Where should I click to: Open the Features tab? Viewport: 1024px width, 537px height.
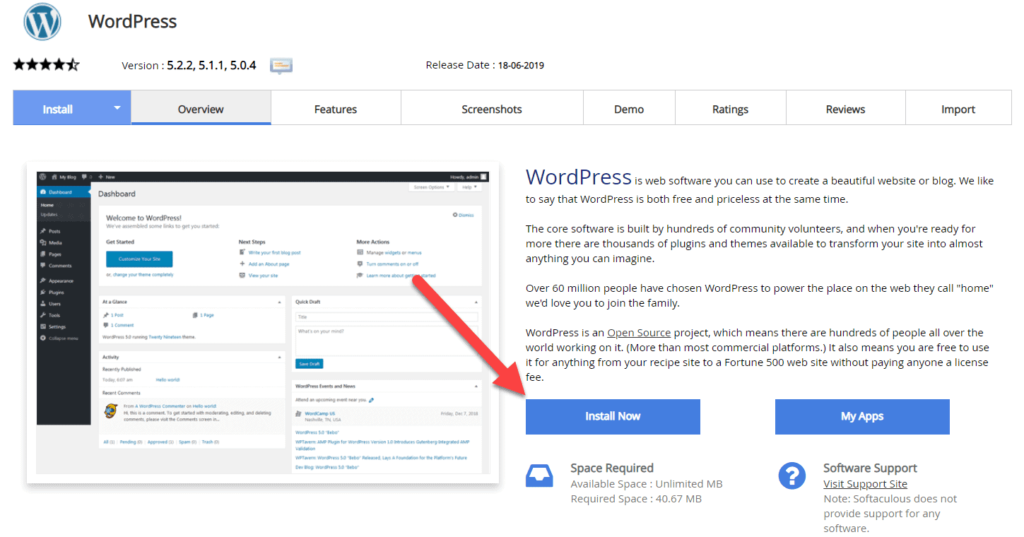(x=336, y=109)
